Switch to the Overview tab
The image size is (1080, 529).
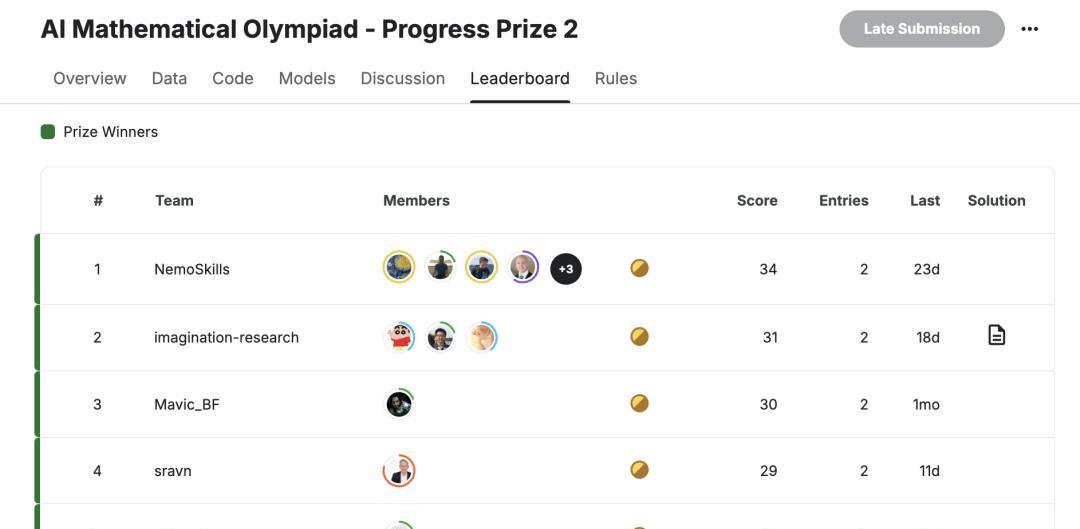(90, 79)
